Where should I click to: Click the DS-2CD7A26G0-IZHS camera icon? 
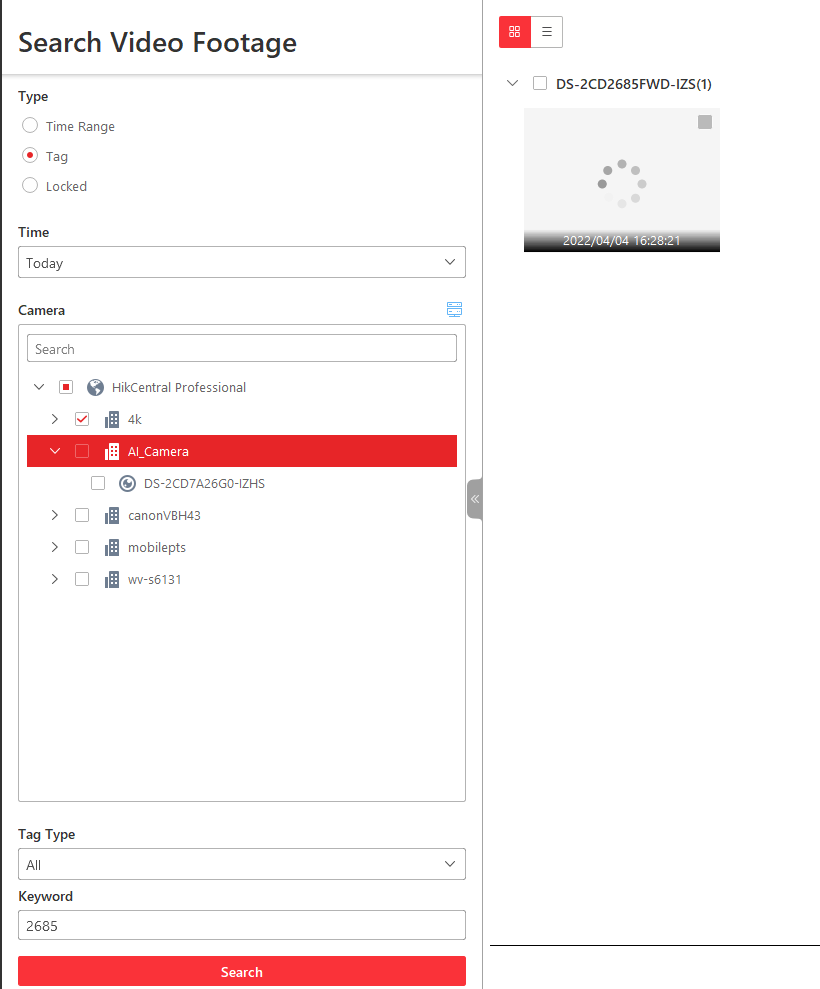(128, 484)
